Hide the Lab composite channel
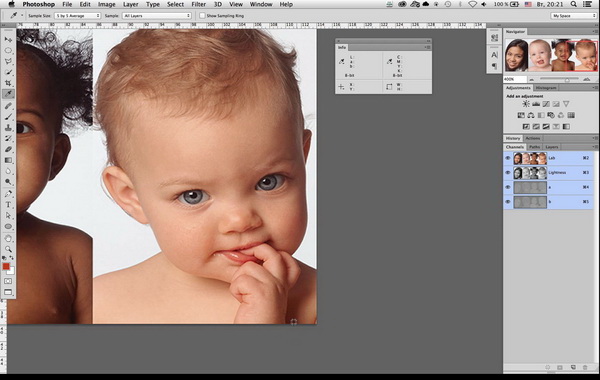This screenshot has height=380, width=600. point(508,158)
